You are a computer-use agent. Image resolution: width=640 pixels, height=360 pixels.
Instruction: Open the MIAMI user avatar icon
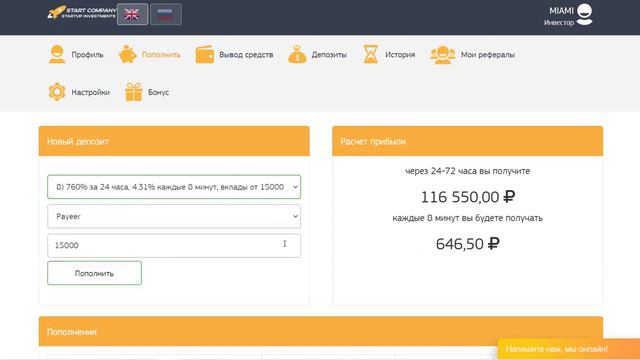(x=584, y=14)
